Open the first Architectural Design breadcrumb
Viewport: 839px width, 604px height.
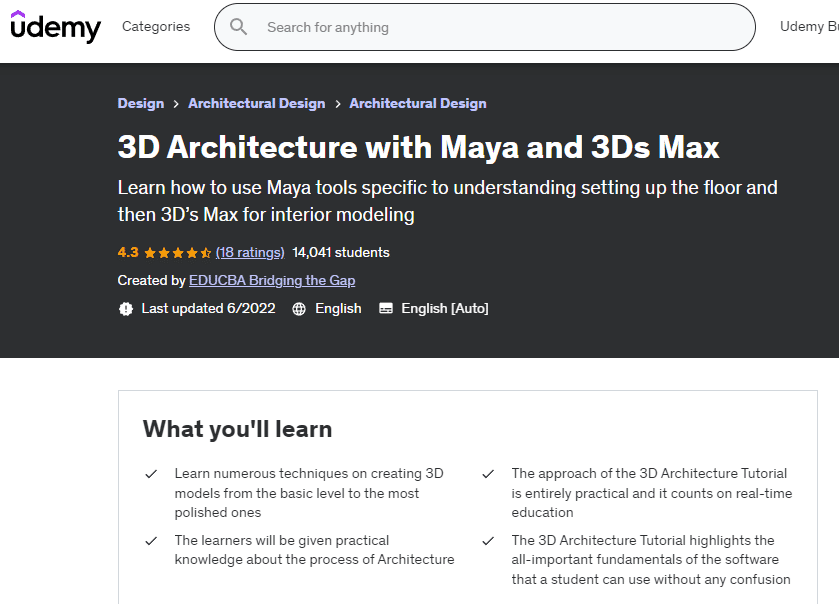[x=257, y=103]
